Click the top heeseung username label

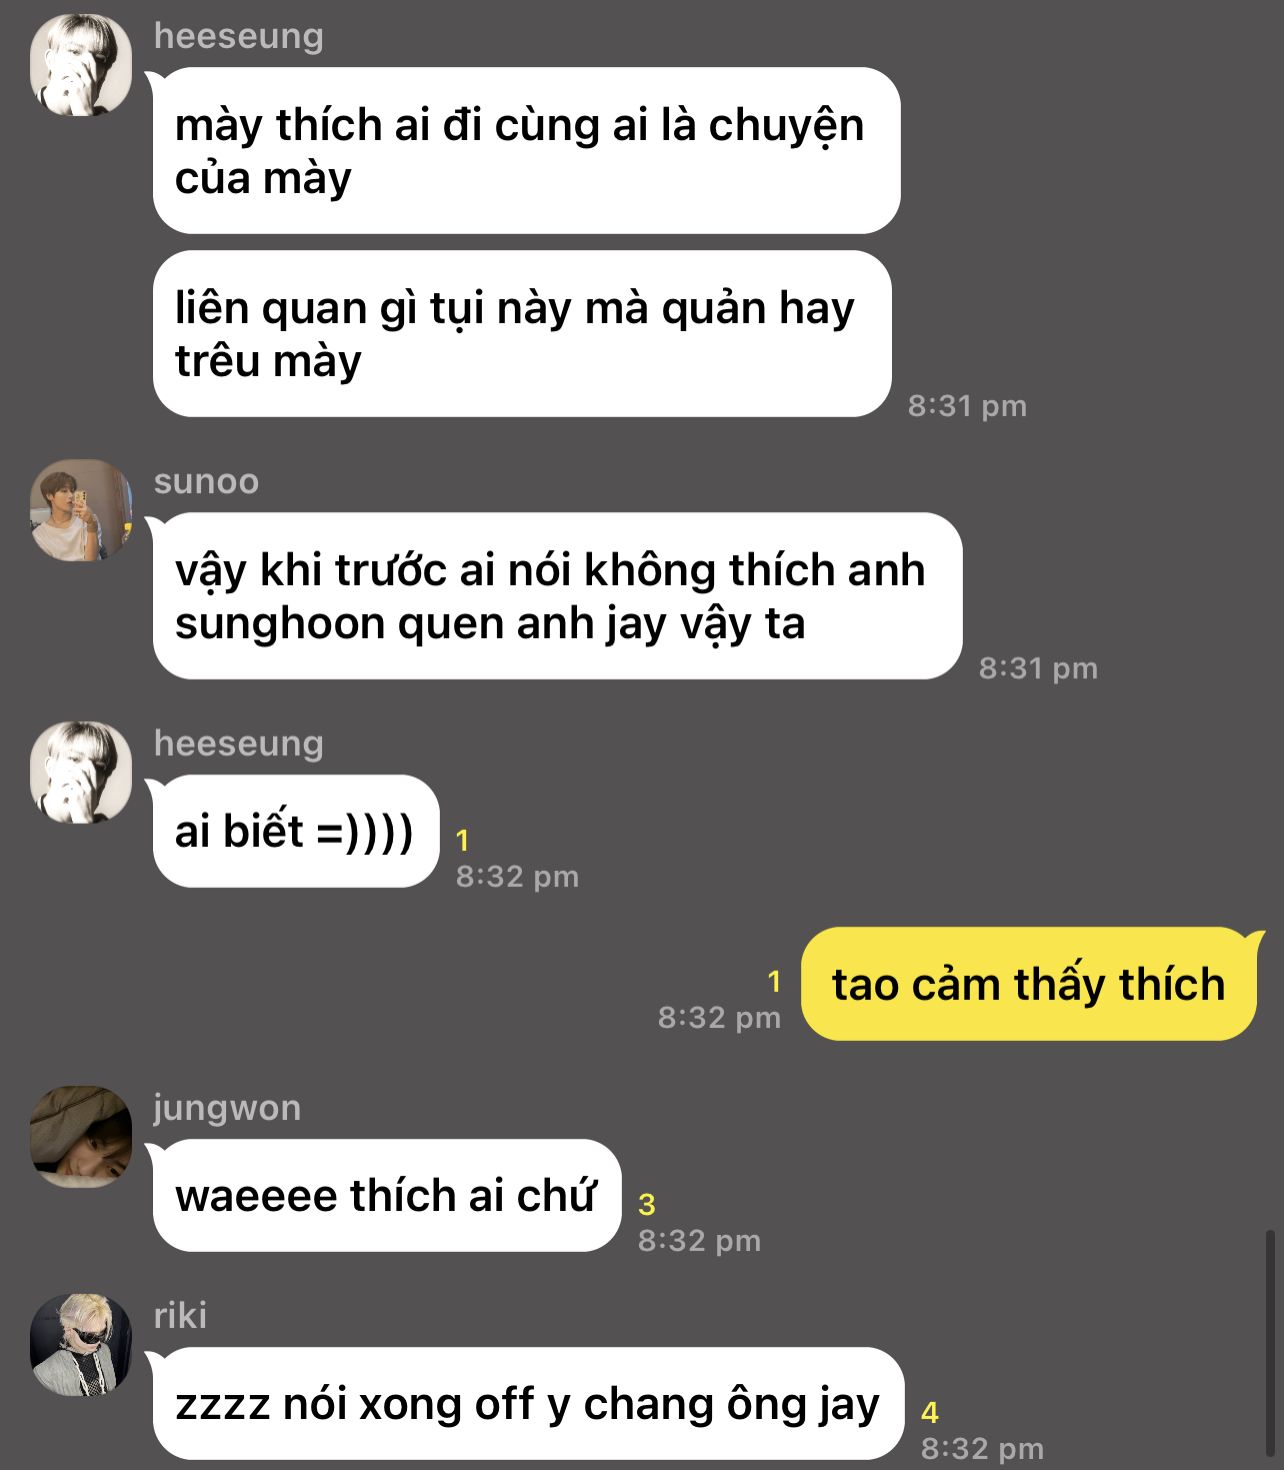(x=238, y=36)
